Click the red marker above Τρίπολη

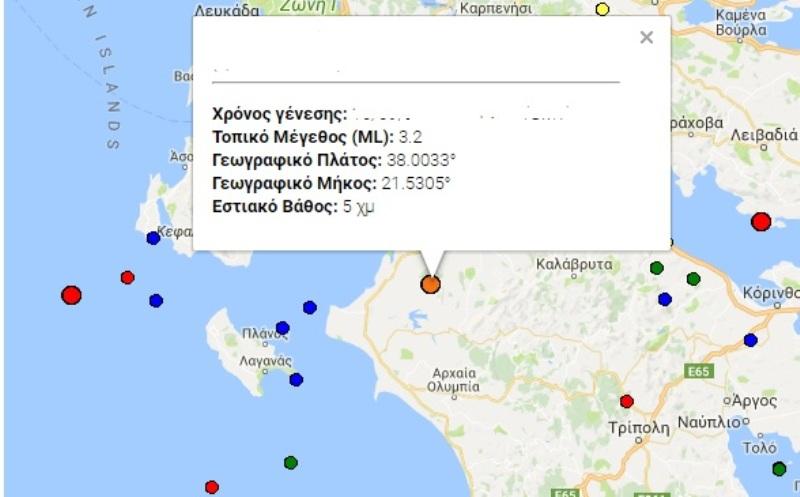tap(627, 401)
